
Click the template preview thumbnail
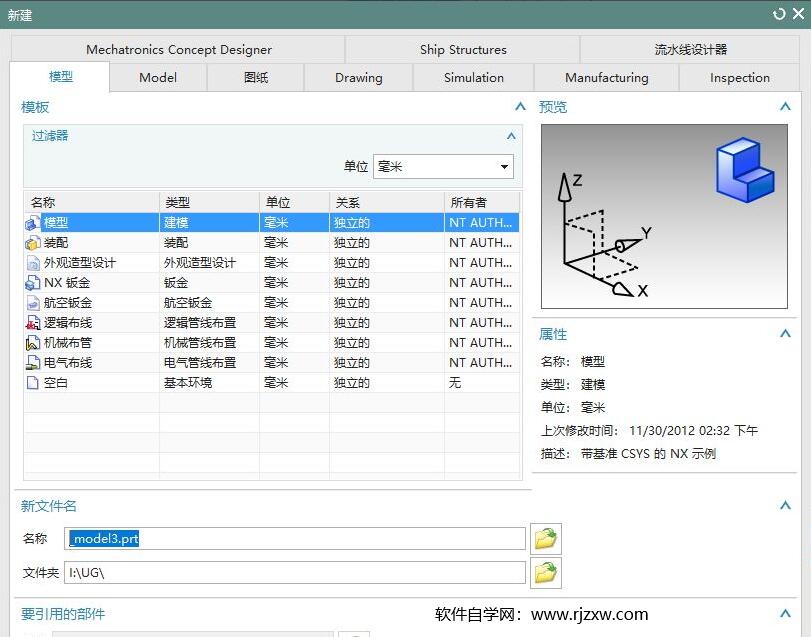(664, 216)
